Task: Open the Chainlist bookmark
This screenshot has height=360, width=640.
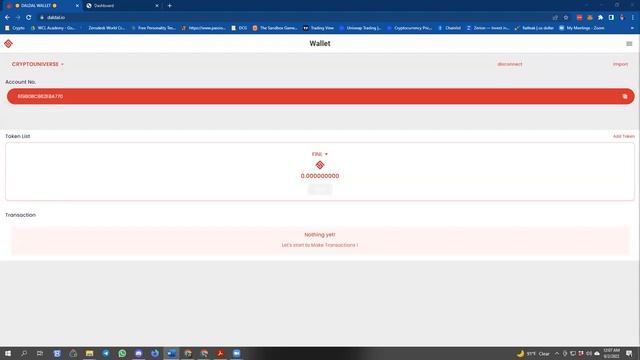Action: pyautogui.click(x=449, y=28)
